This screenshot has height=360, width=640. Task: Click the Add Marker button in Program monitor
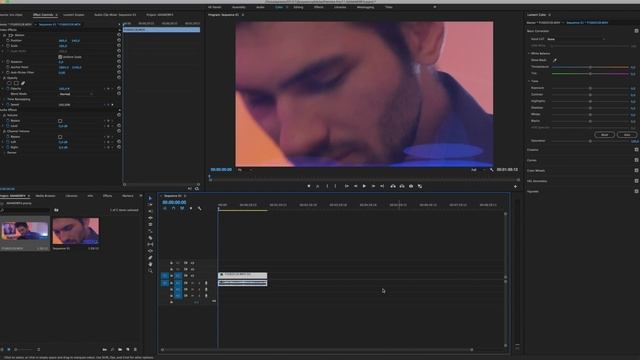(x=309, y=186)
